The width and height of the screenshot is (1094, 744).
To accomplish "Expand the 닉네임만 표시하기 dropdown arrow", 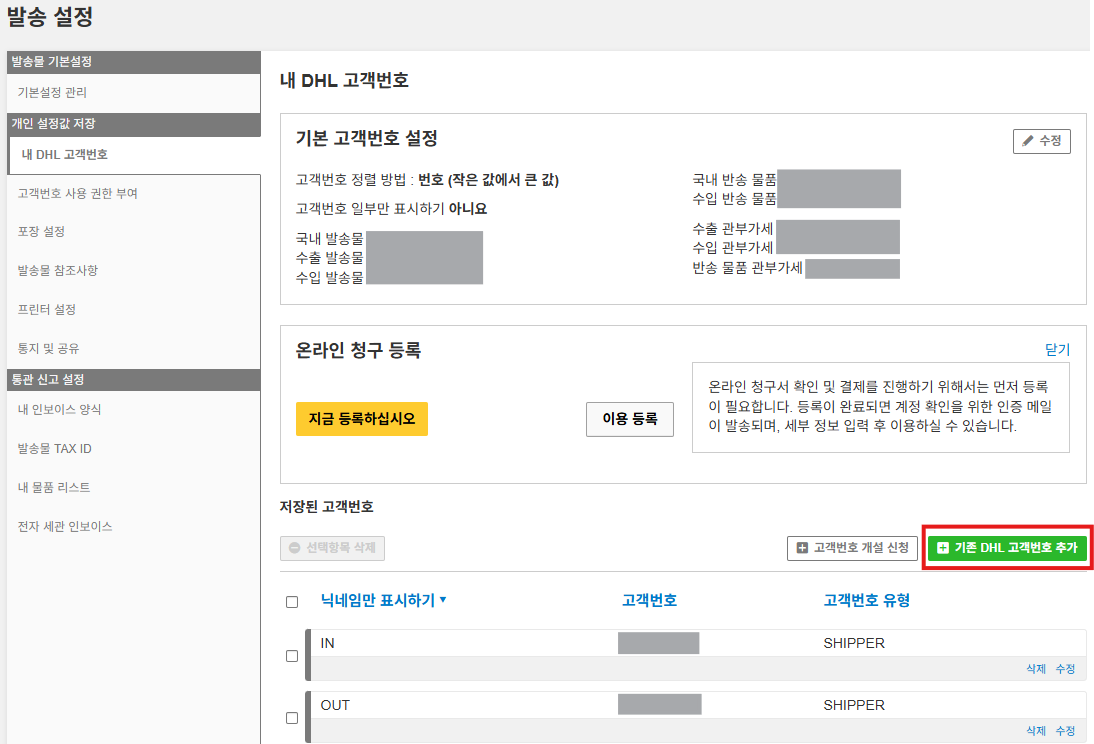I will click(x=443, y=600).
